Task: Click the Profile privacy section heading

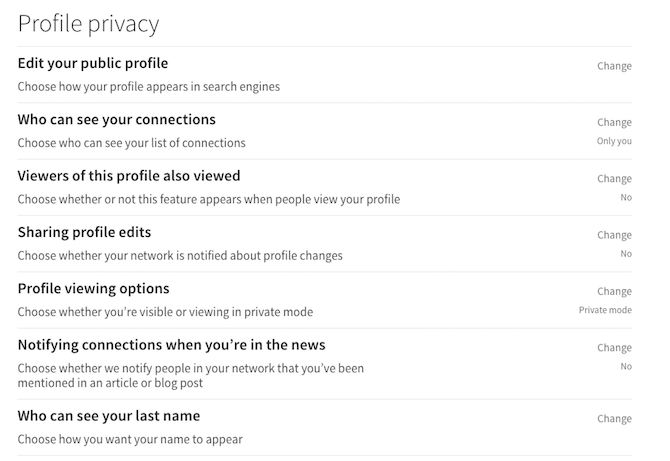Action: [x=88, y=24]
